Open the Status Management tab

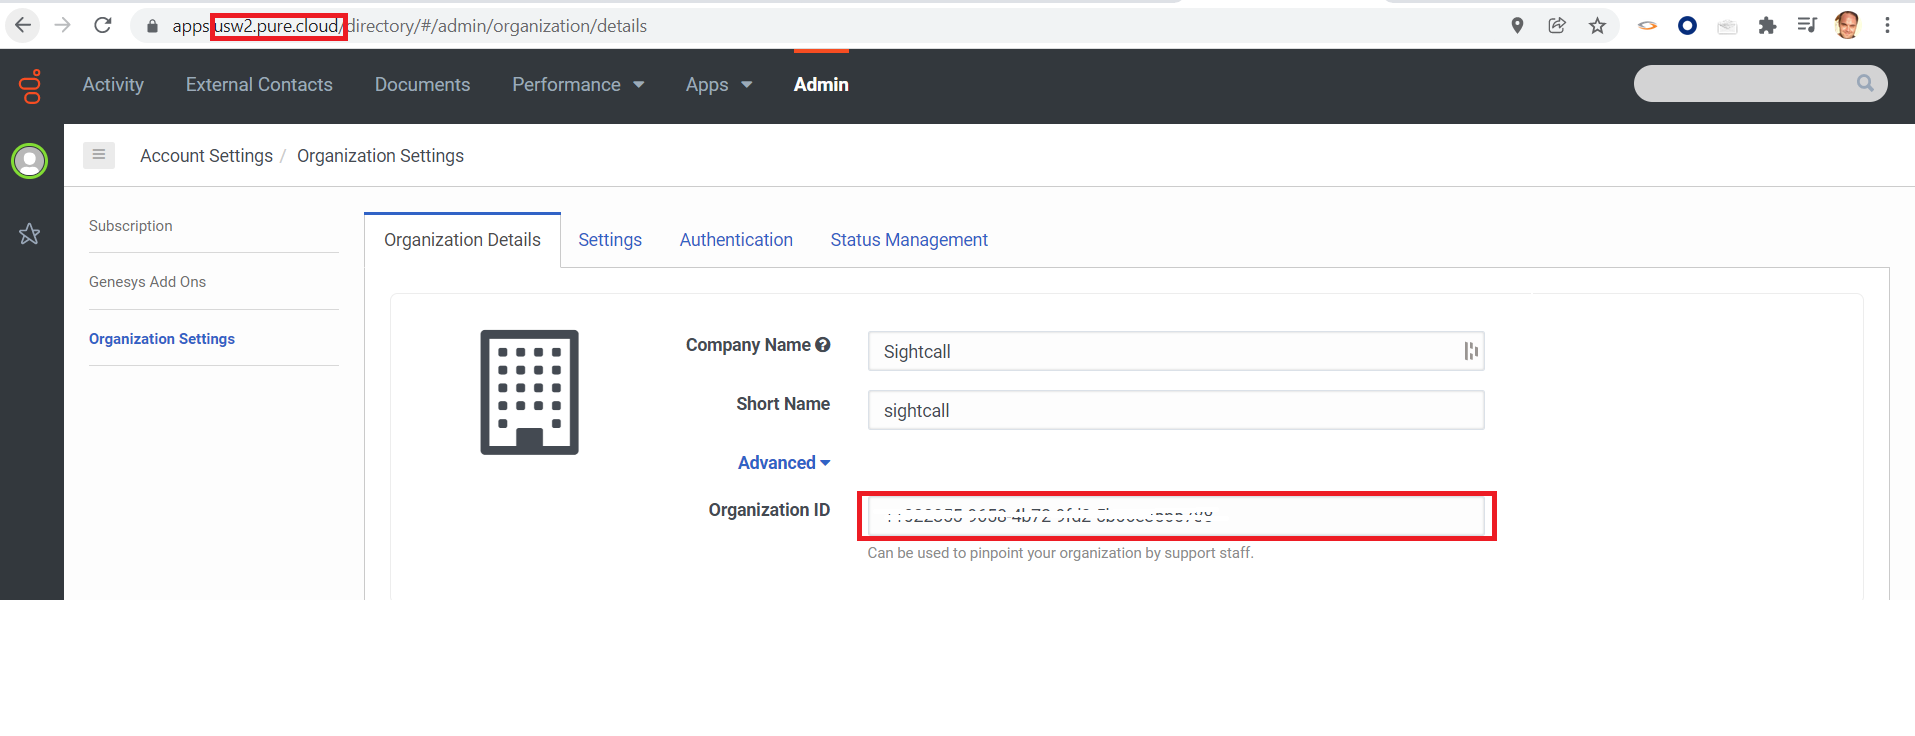pos(909,240)
